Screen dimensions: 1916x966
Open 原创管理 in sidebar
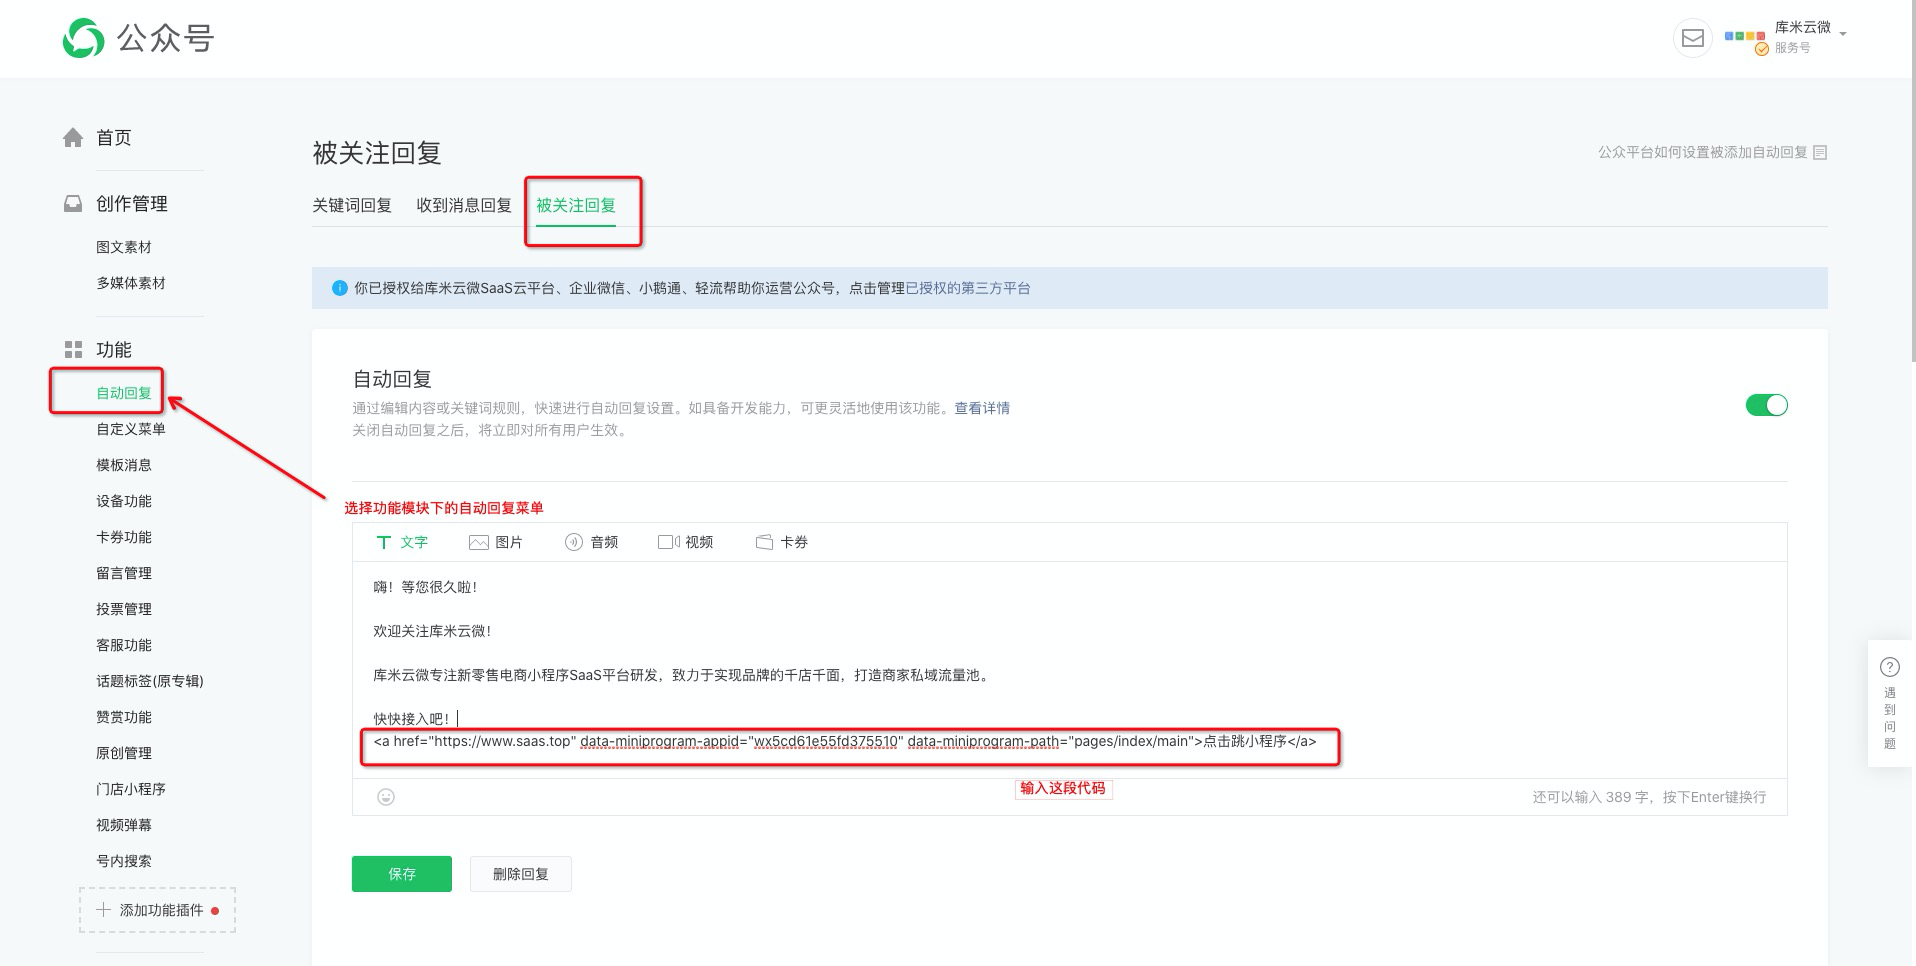click(x=124, y=753)
